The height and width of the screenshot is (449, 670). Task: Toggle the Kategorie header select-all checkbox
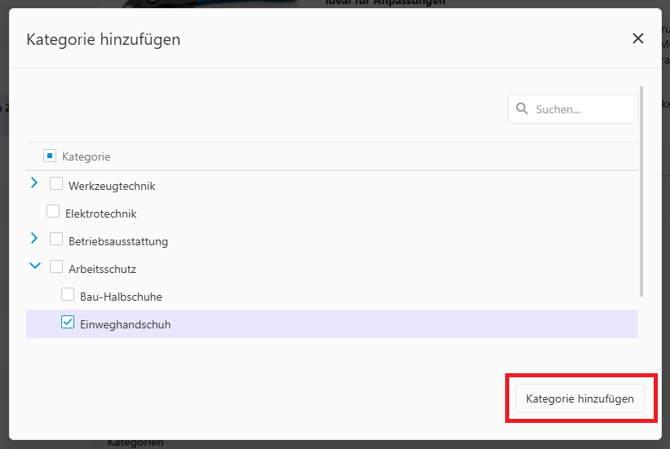(49, 156)
